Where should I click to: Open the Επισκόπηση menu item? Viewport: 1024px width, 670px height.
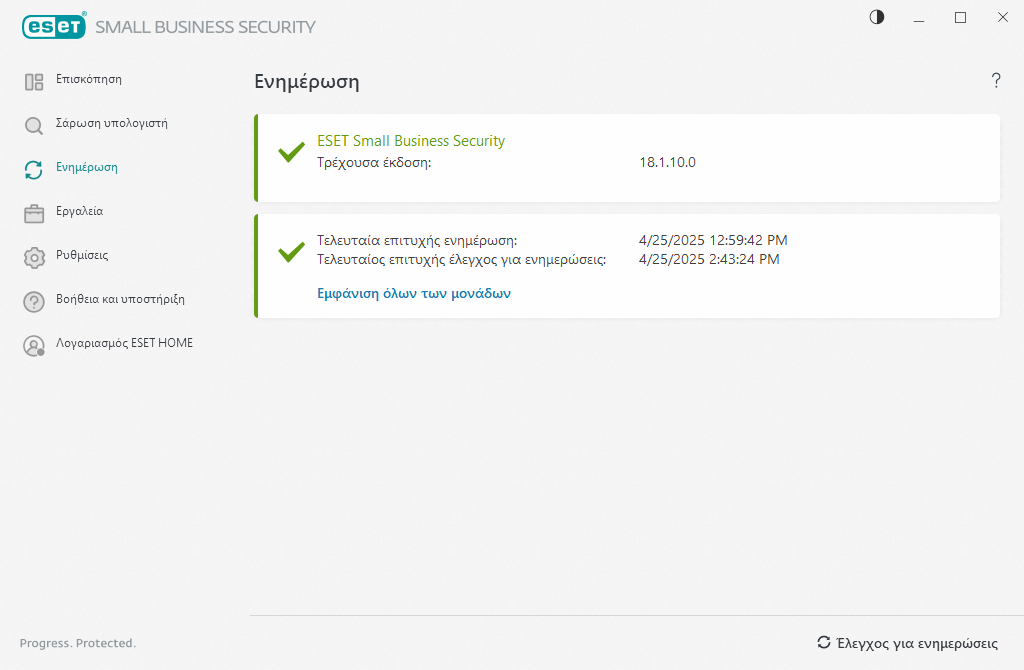click(89, 79)
